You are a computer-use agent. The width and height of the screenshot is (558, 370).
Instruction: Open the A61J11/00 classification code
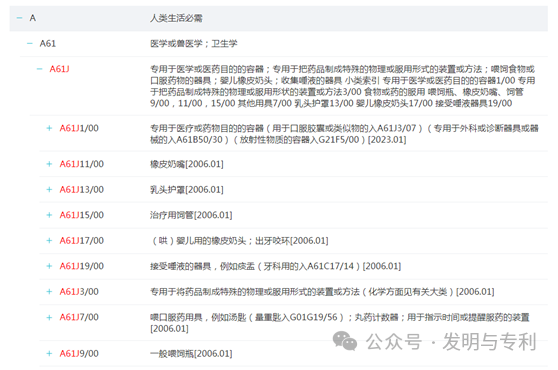tap(81, 164)
